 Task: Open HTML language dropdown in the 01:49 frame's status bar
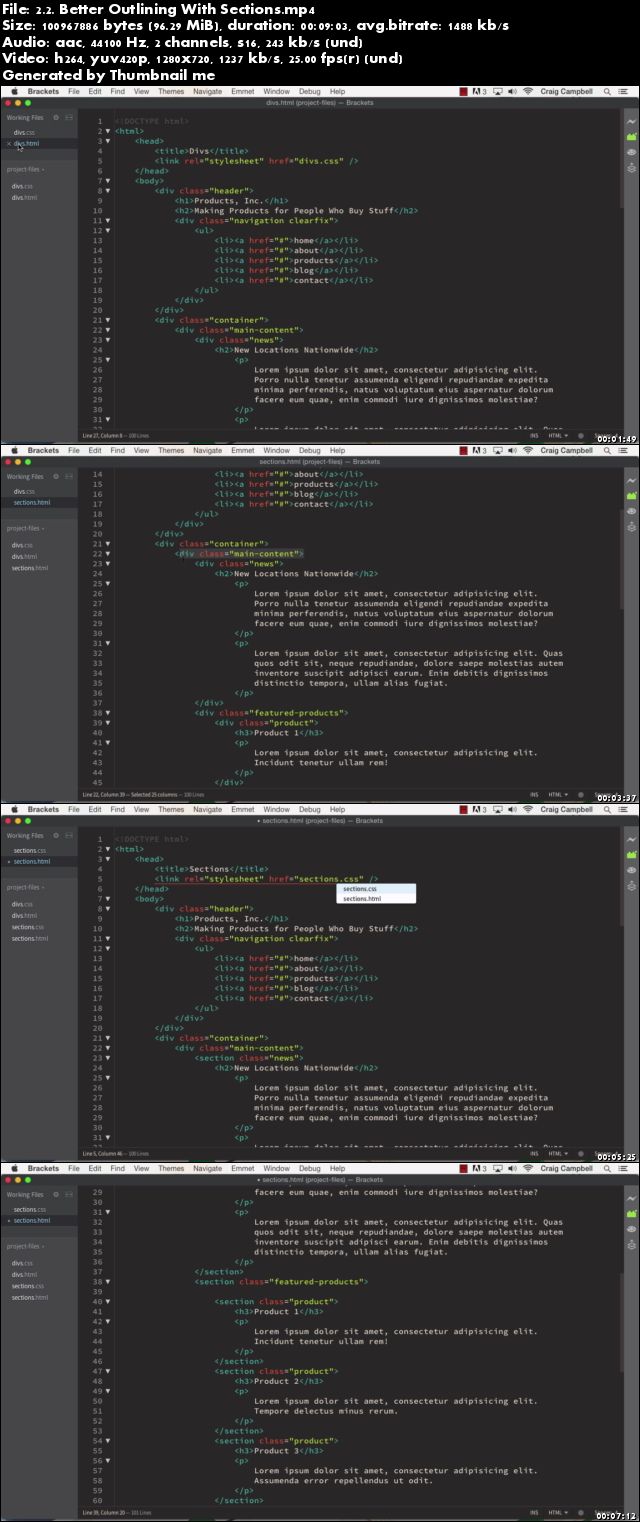click(556, 436)
